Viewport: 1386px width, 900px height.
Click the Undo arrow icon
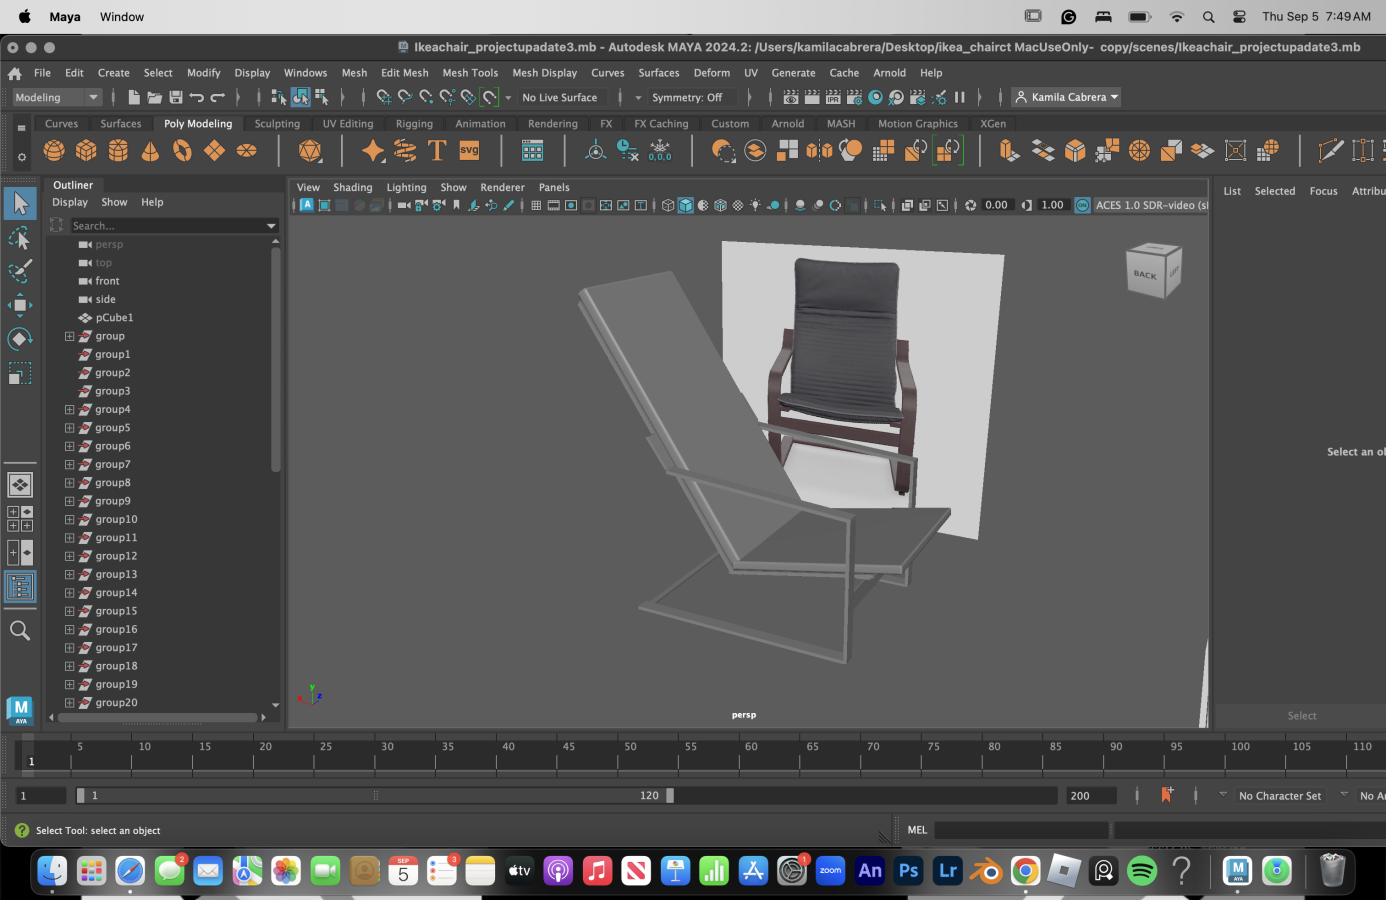[197, 97]
